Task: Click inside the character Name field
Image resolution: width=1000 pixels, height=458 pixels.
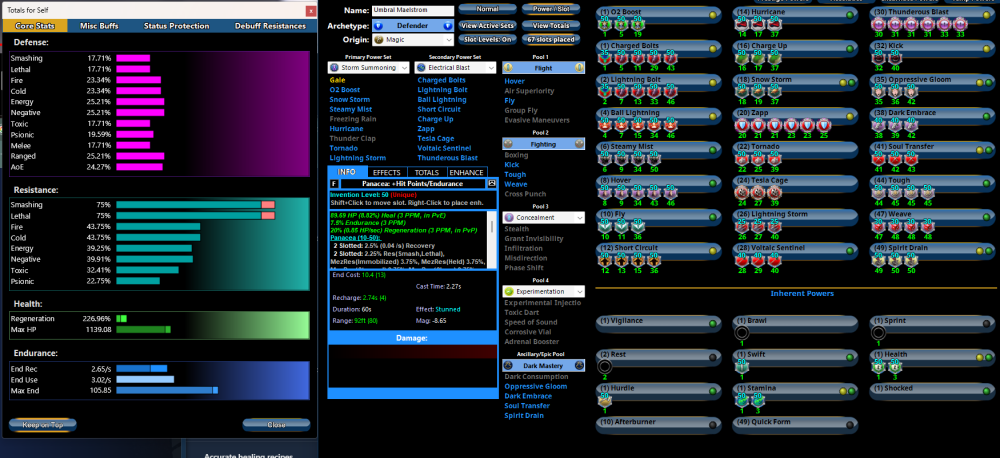Action: coord(413,11)
